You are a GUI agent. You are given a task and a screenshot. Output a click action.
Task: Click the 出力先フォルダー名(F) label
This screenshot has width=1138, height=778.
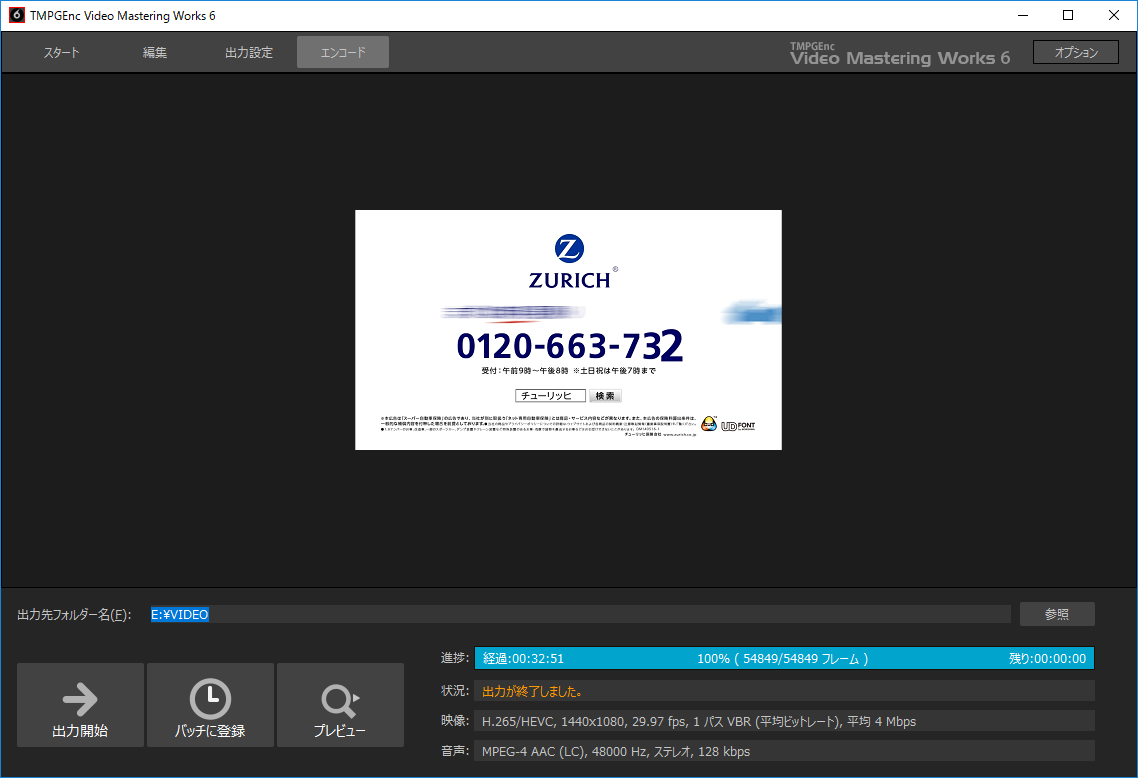(74, 615)
